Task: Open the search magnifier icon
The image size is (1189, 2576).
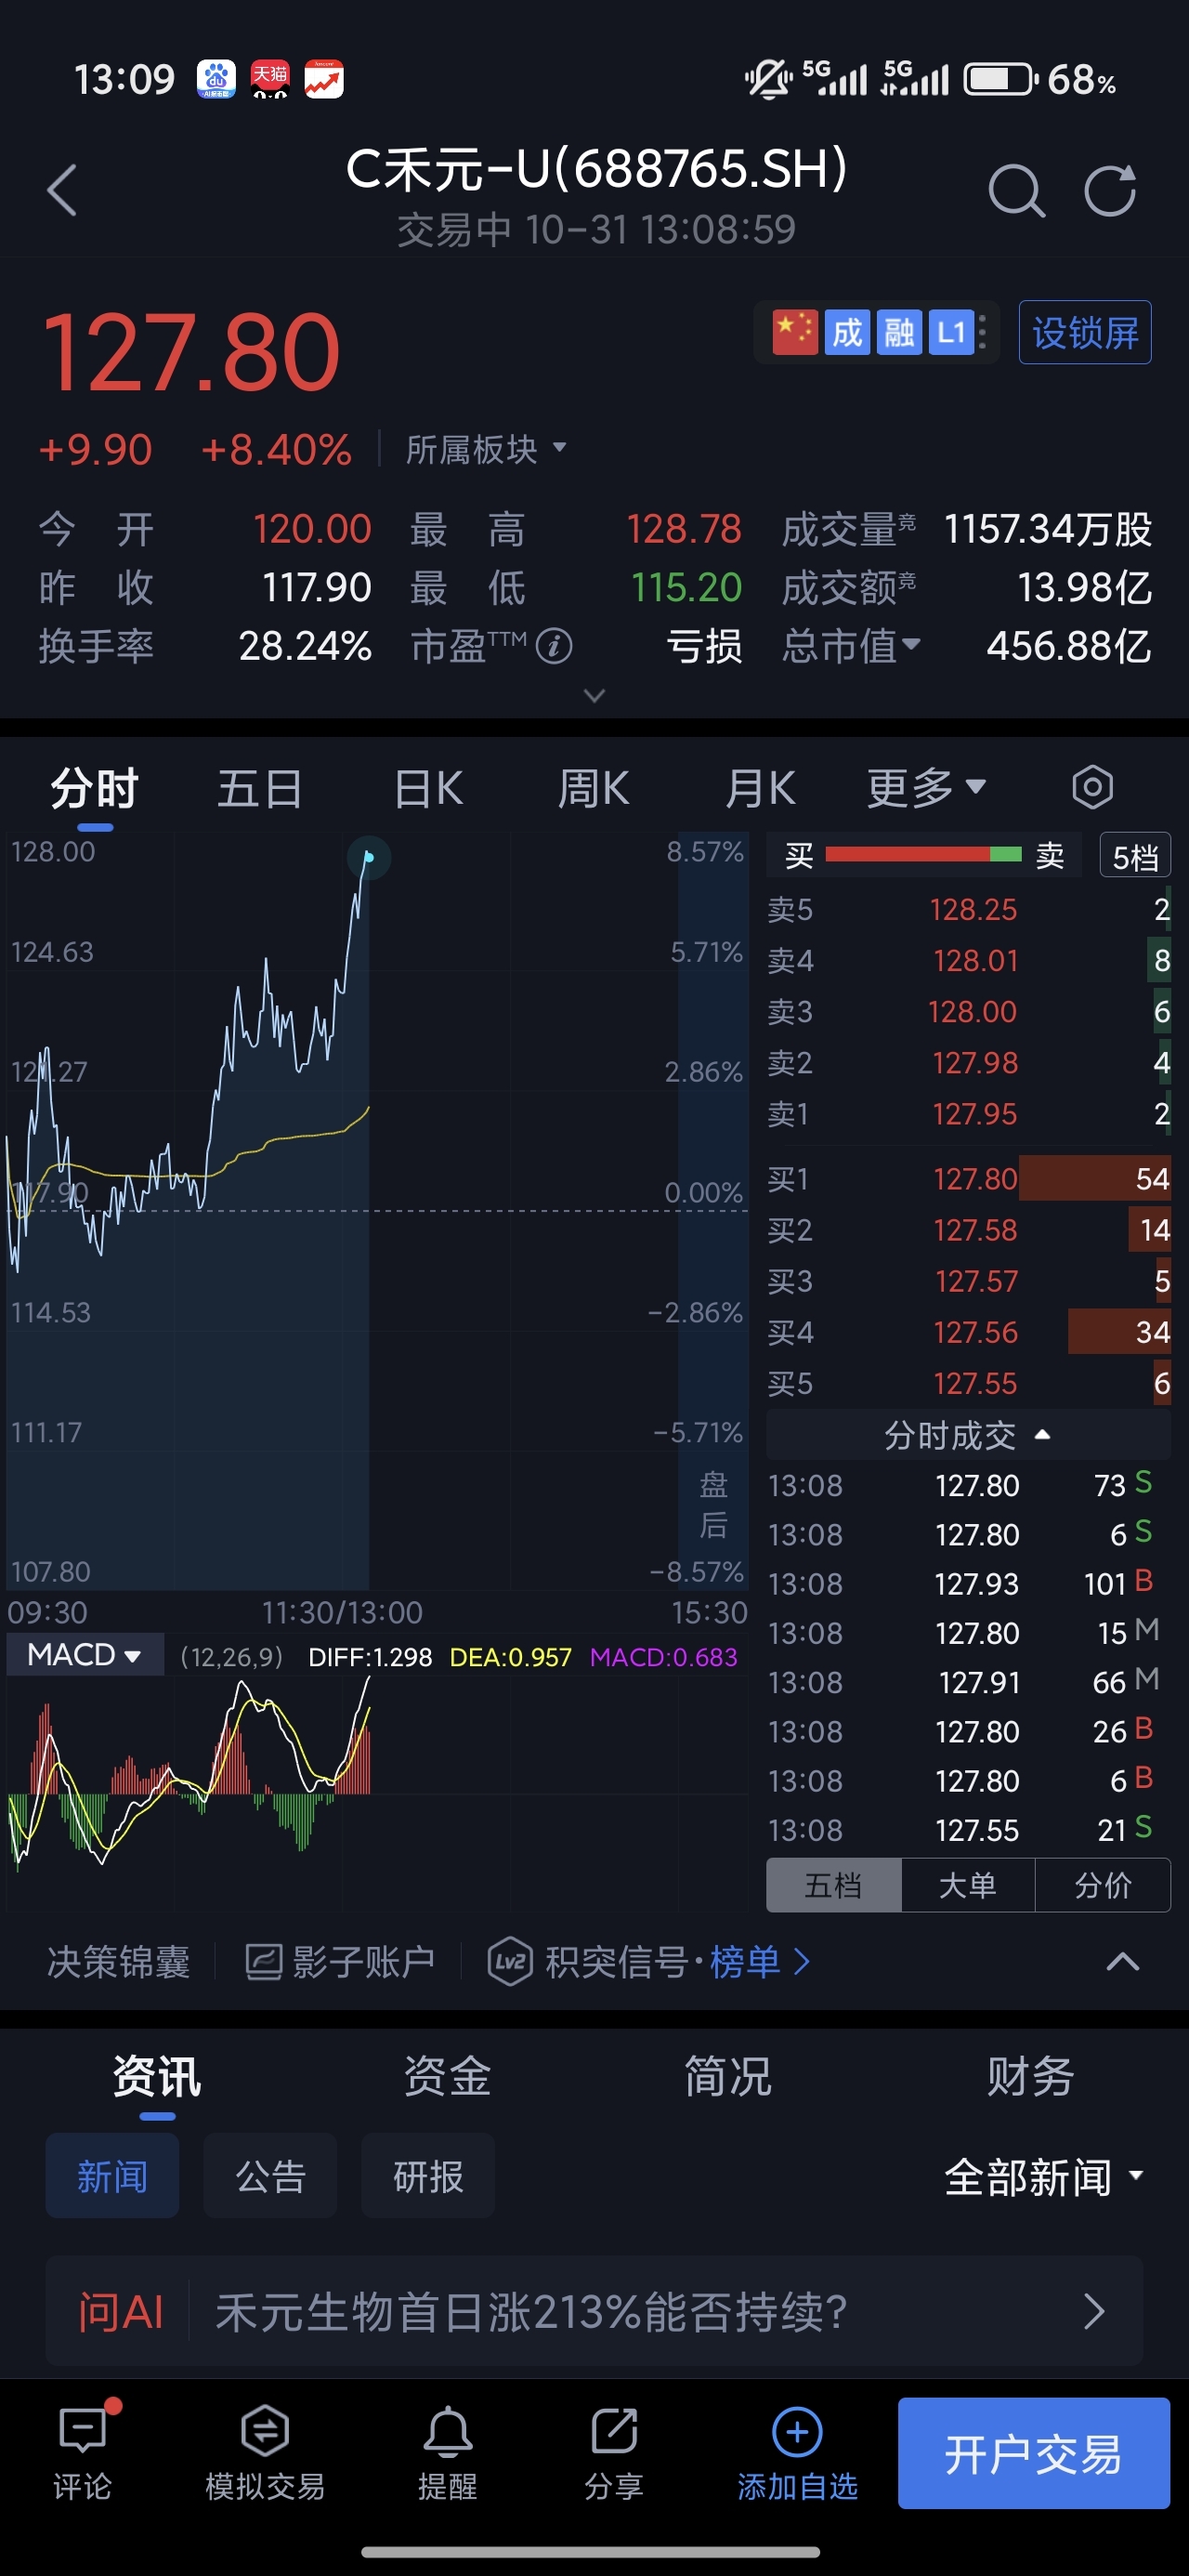Action: point(1016,190)
